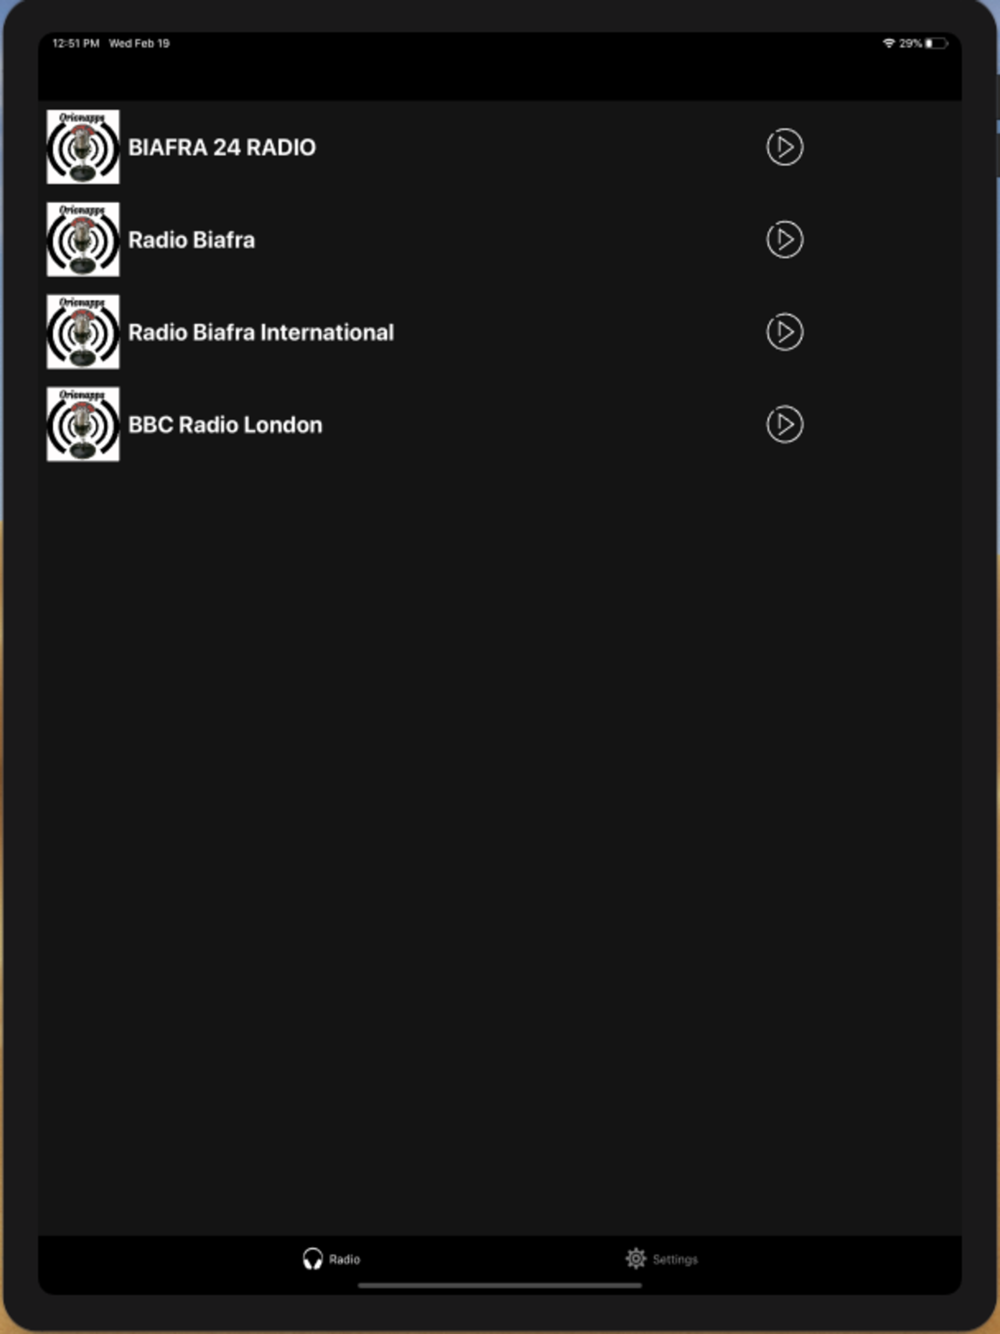
Task: Click the 12:51 PM clock
Action: (76, 43)
